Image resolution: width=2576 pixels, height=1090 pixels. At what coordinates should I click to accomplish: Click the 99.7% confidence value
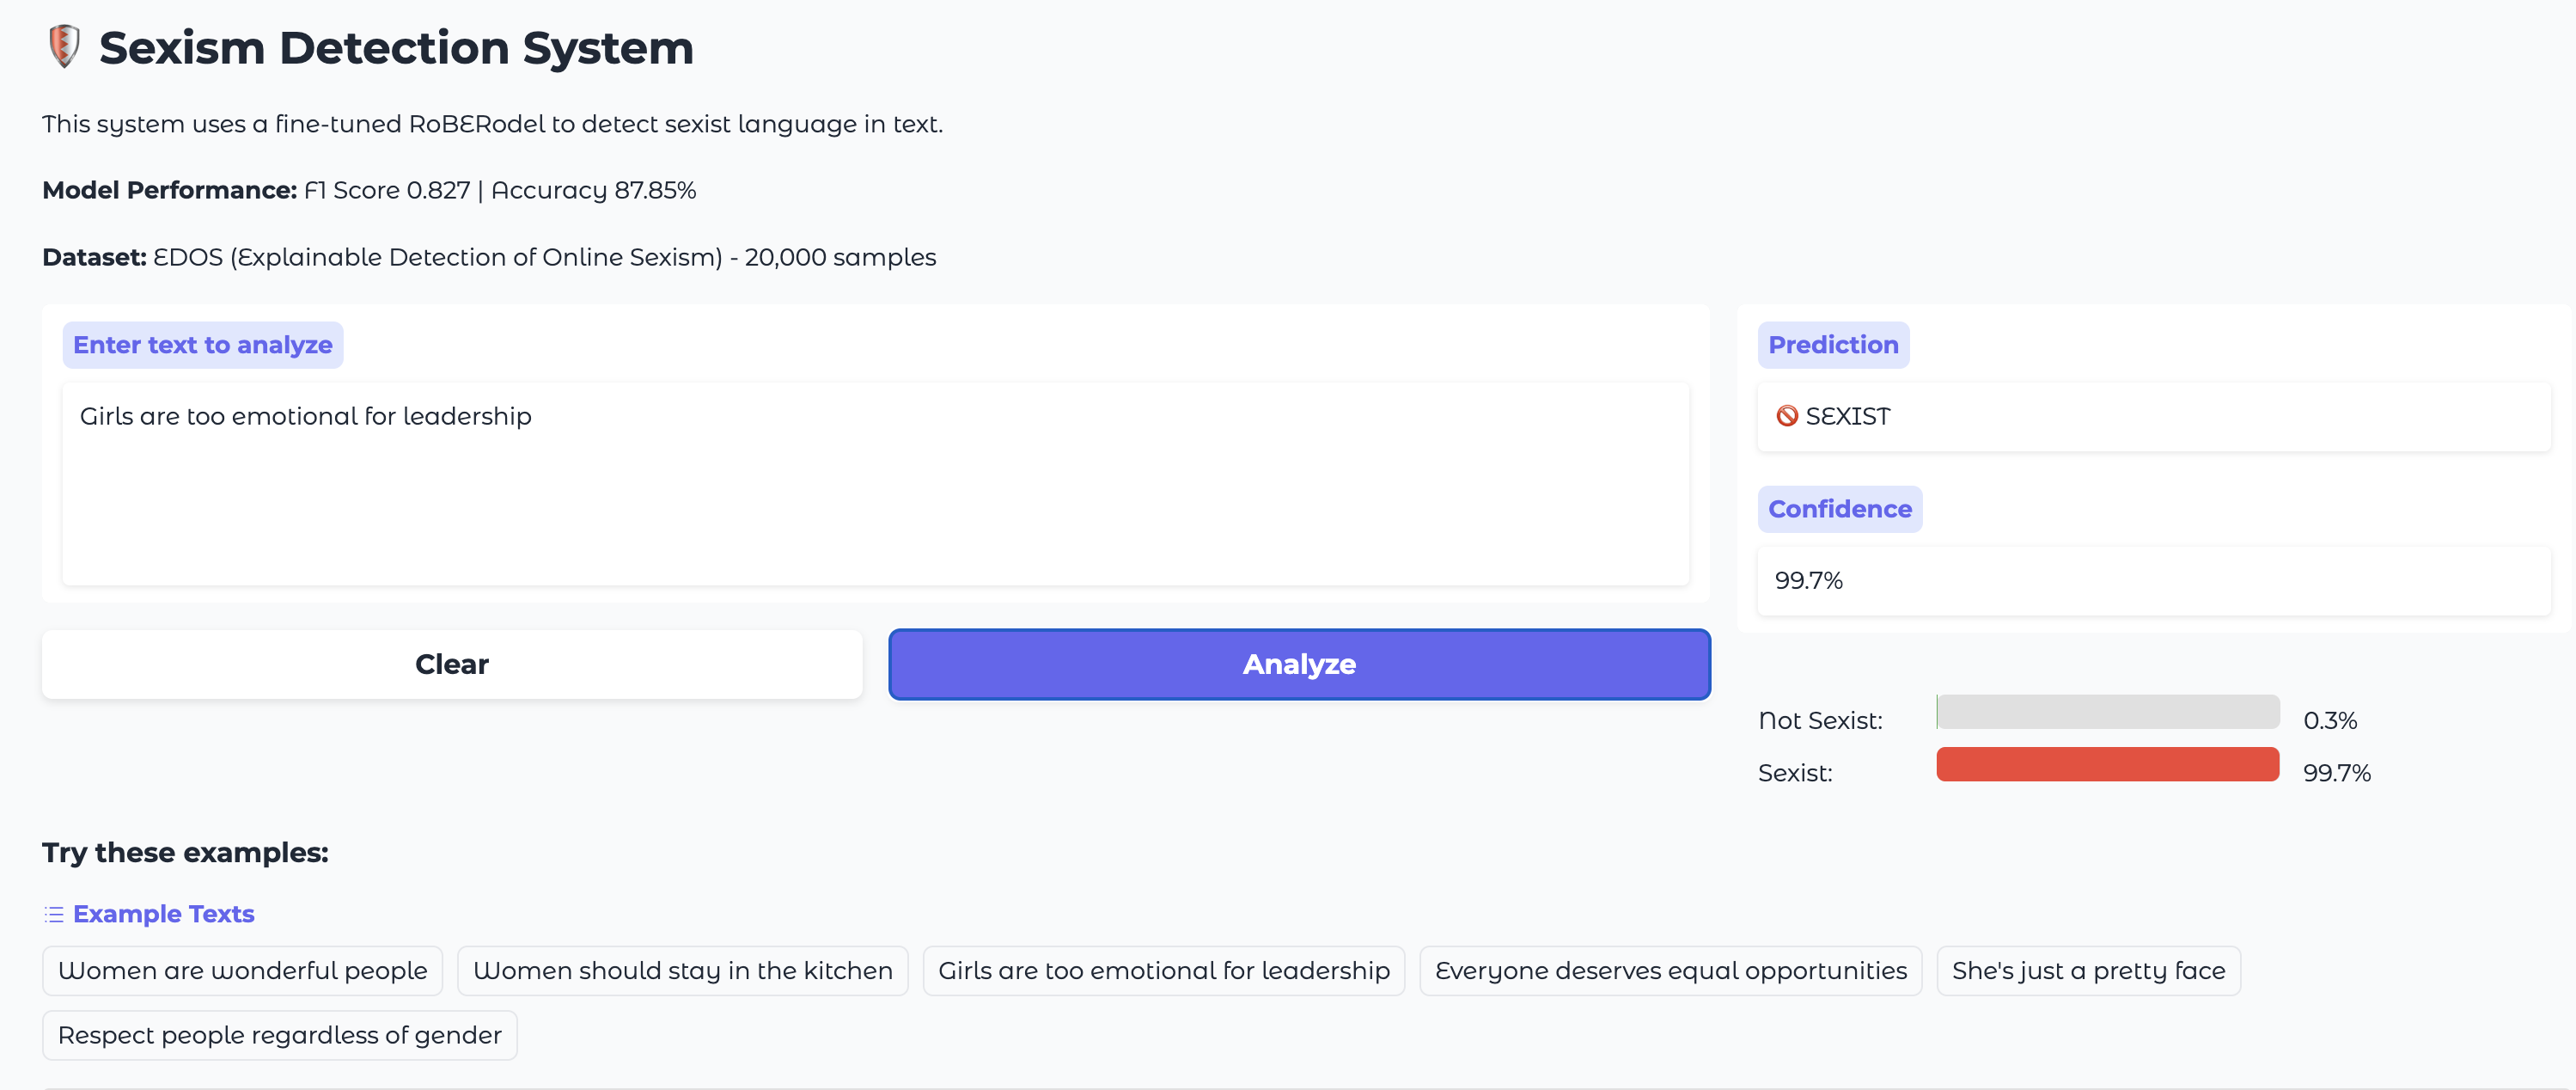pyautogui.click(x=1809, y=580)
